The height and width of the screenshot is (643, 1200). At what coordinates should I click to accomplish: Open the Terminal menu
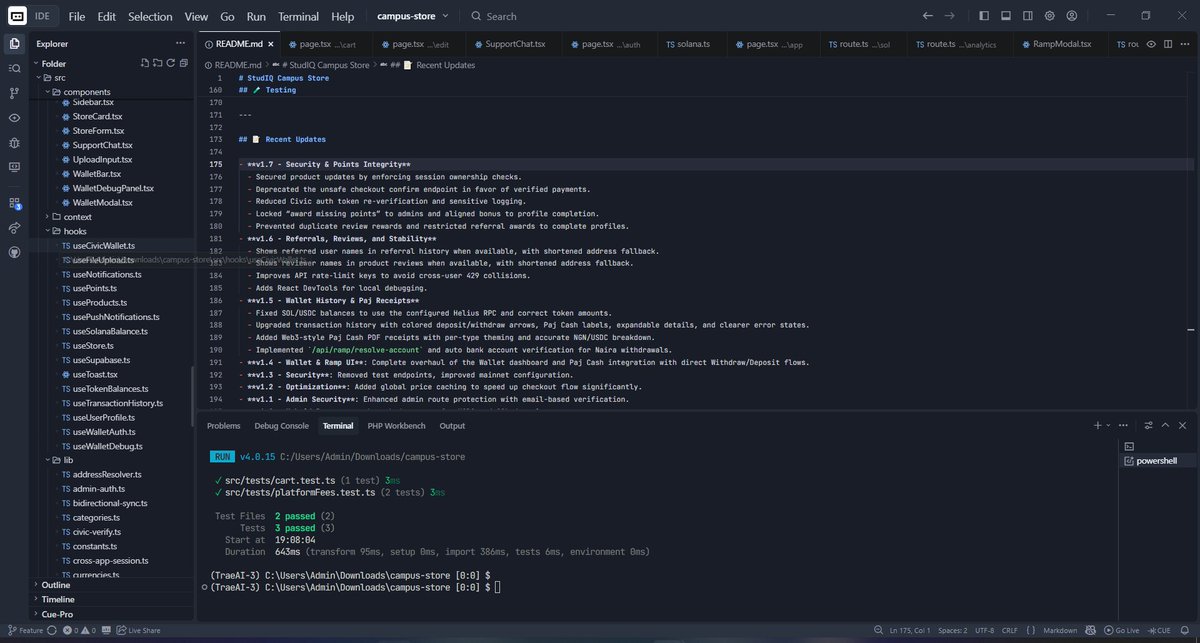pos(299,16)
